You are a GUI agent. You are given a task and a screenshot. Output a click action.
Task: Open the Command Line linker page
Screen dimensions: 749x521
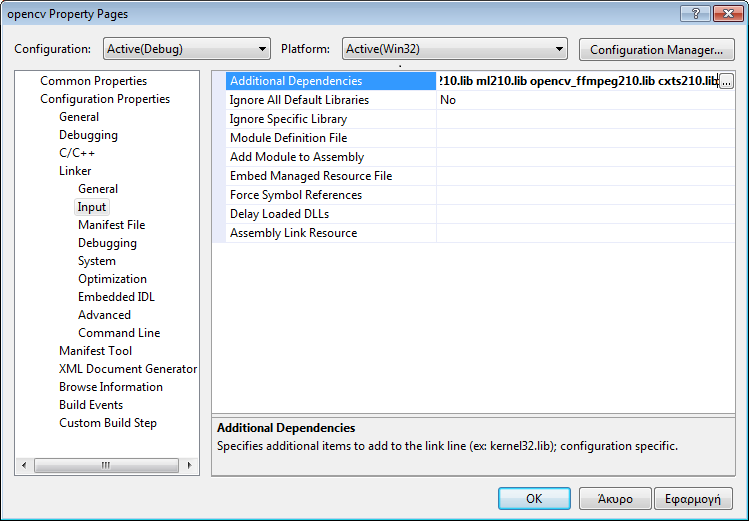pyautogui.click(x=119, y=333)
